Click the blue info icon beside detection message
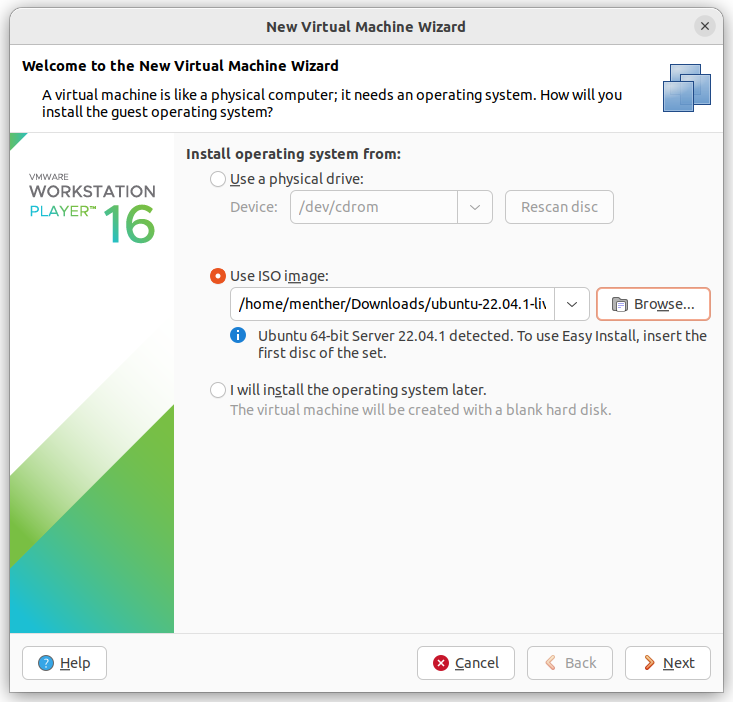Viewport: 733px width, 702px height. tap(238, 335)
